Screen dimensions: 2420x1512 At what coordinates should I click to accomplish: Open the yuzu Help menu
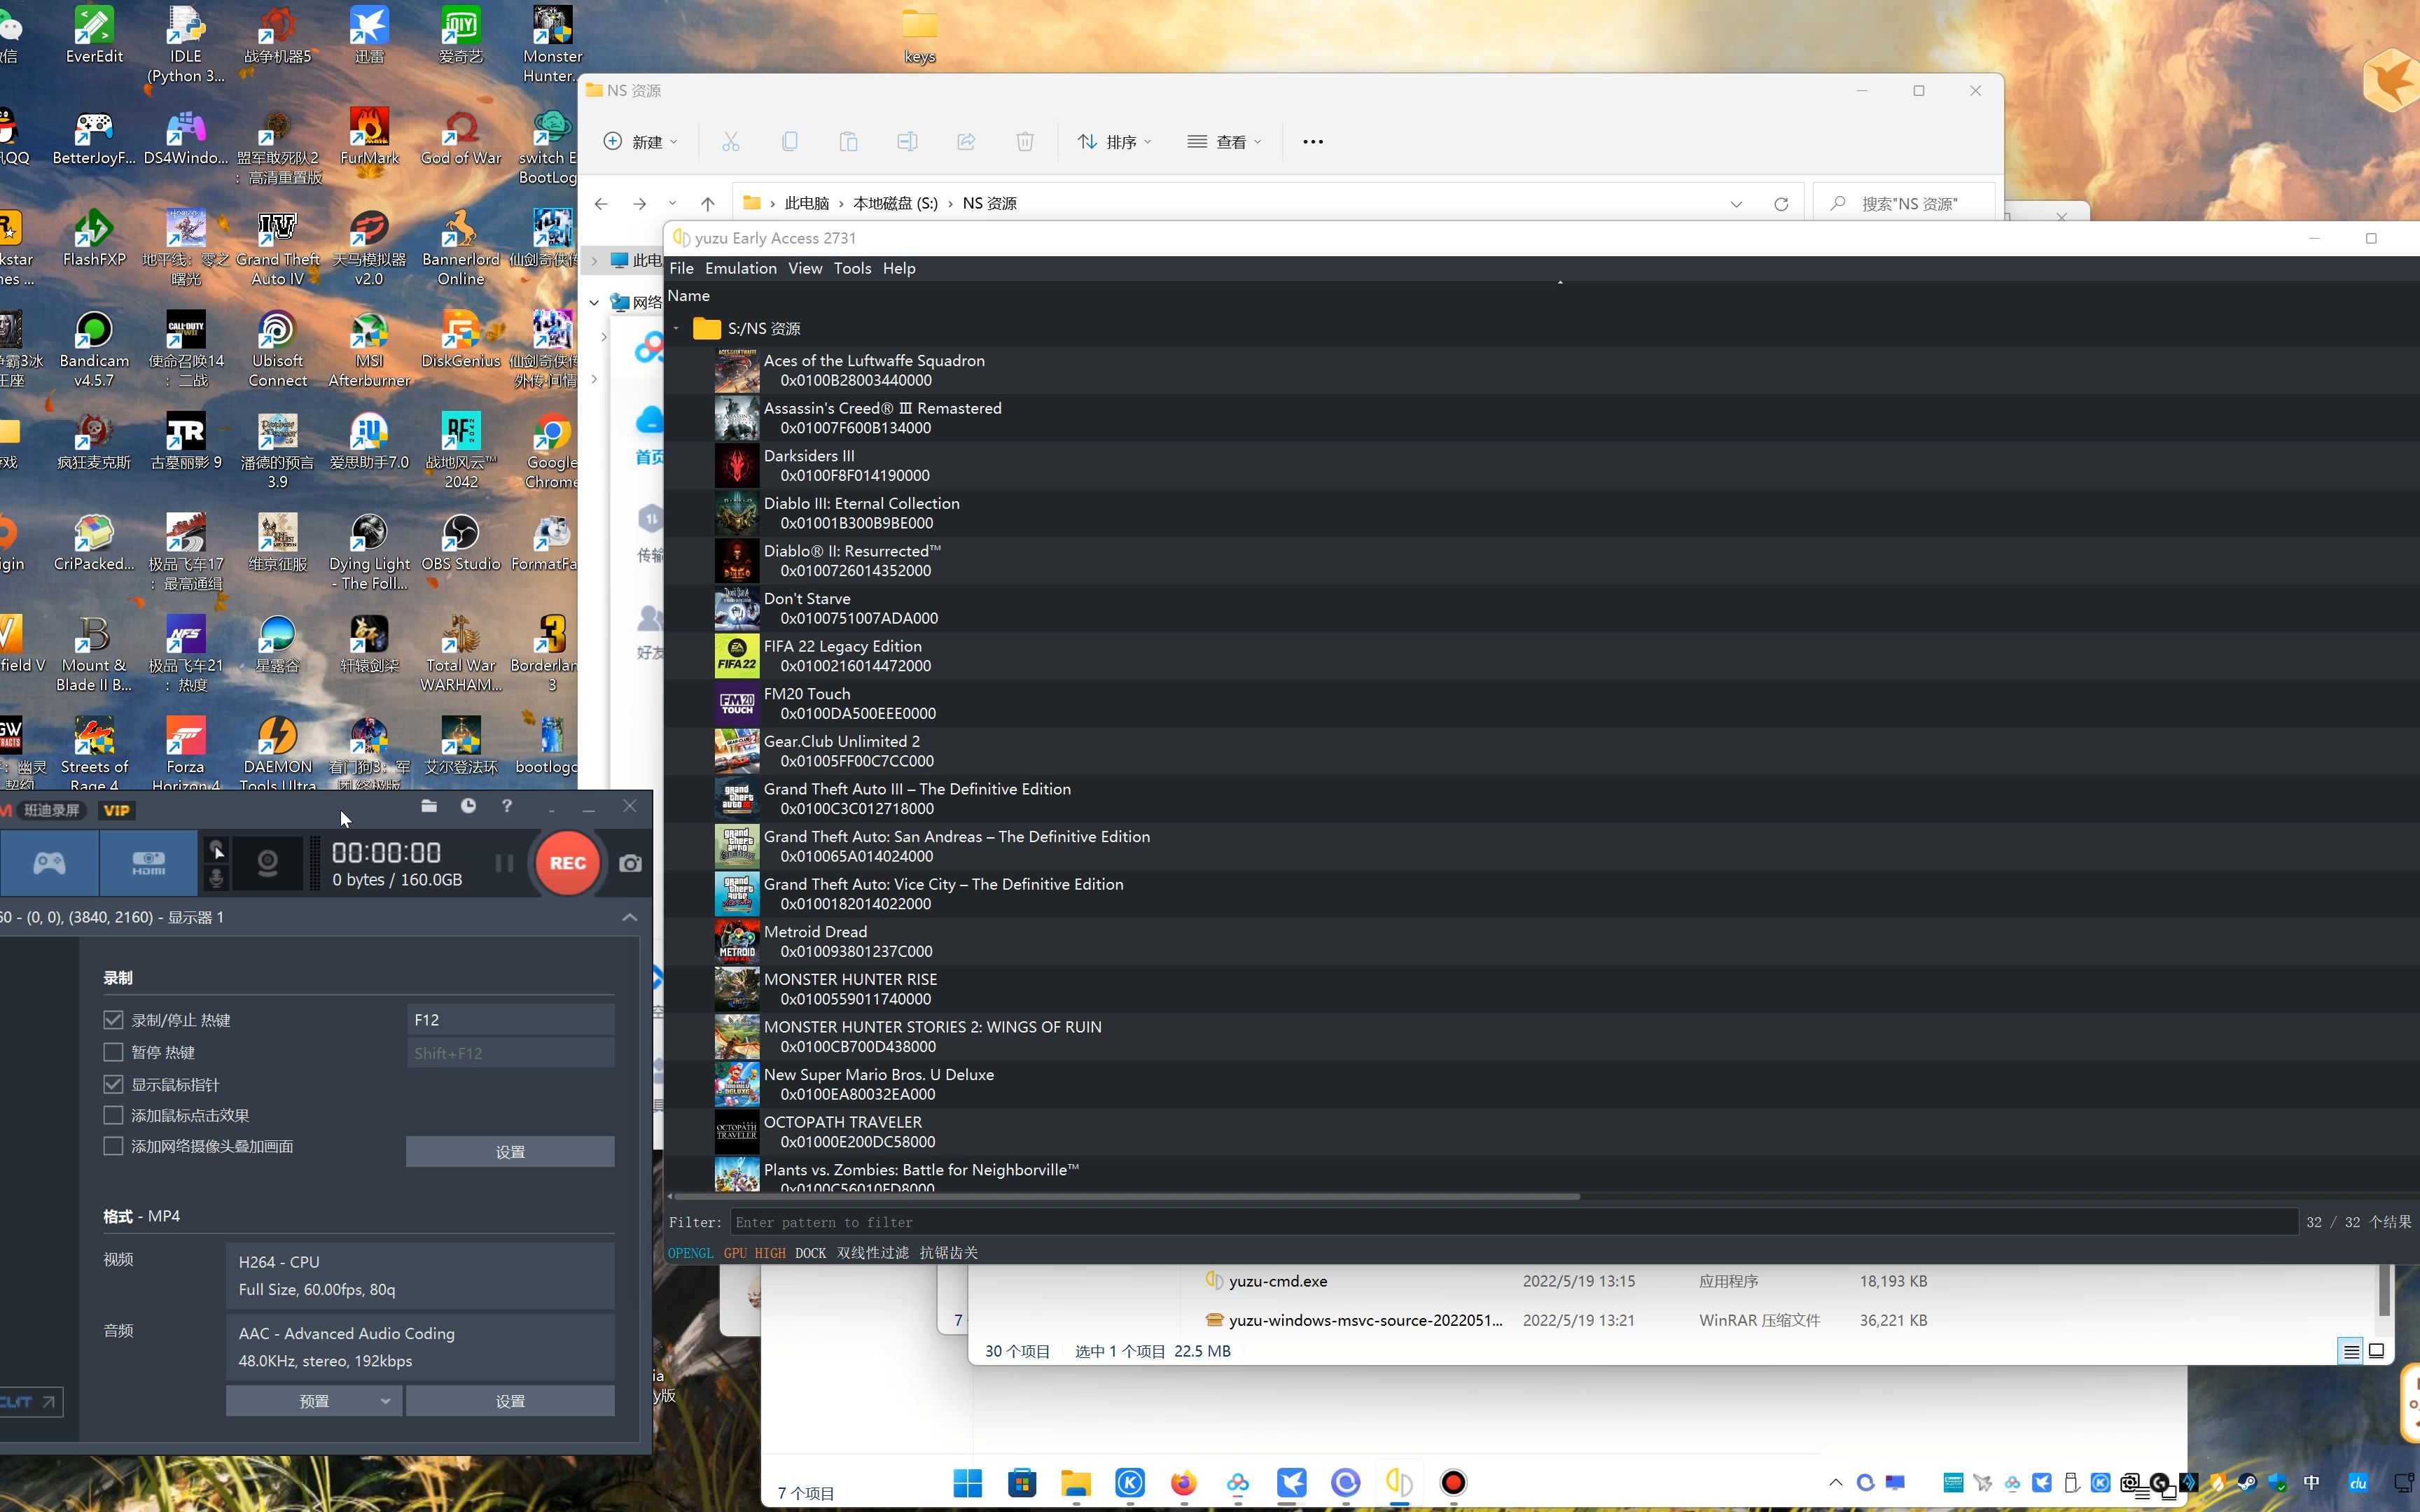point(899,268)
